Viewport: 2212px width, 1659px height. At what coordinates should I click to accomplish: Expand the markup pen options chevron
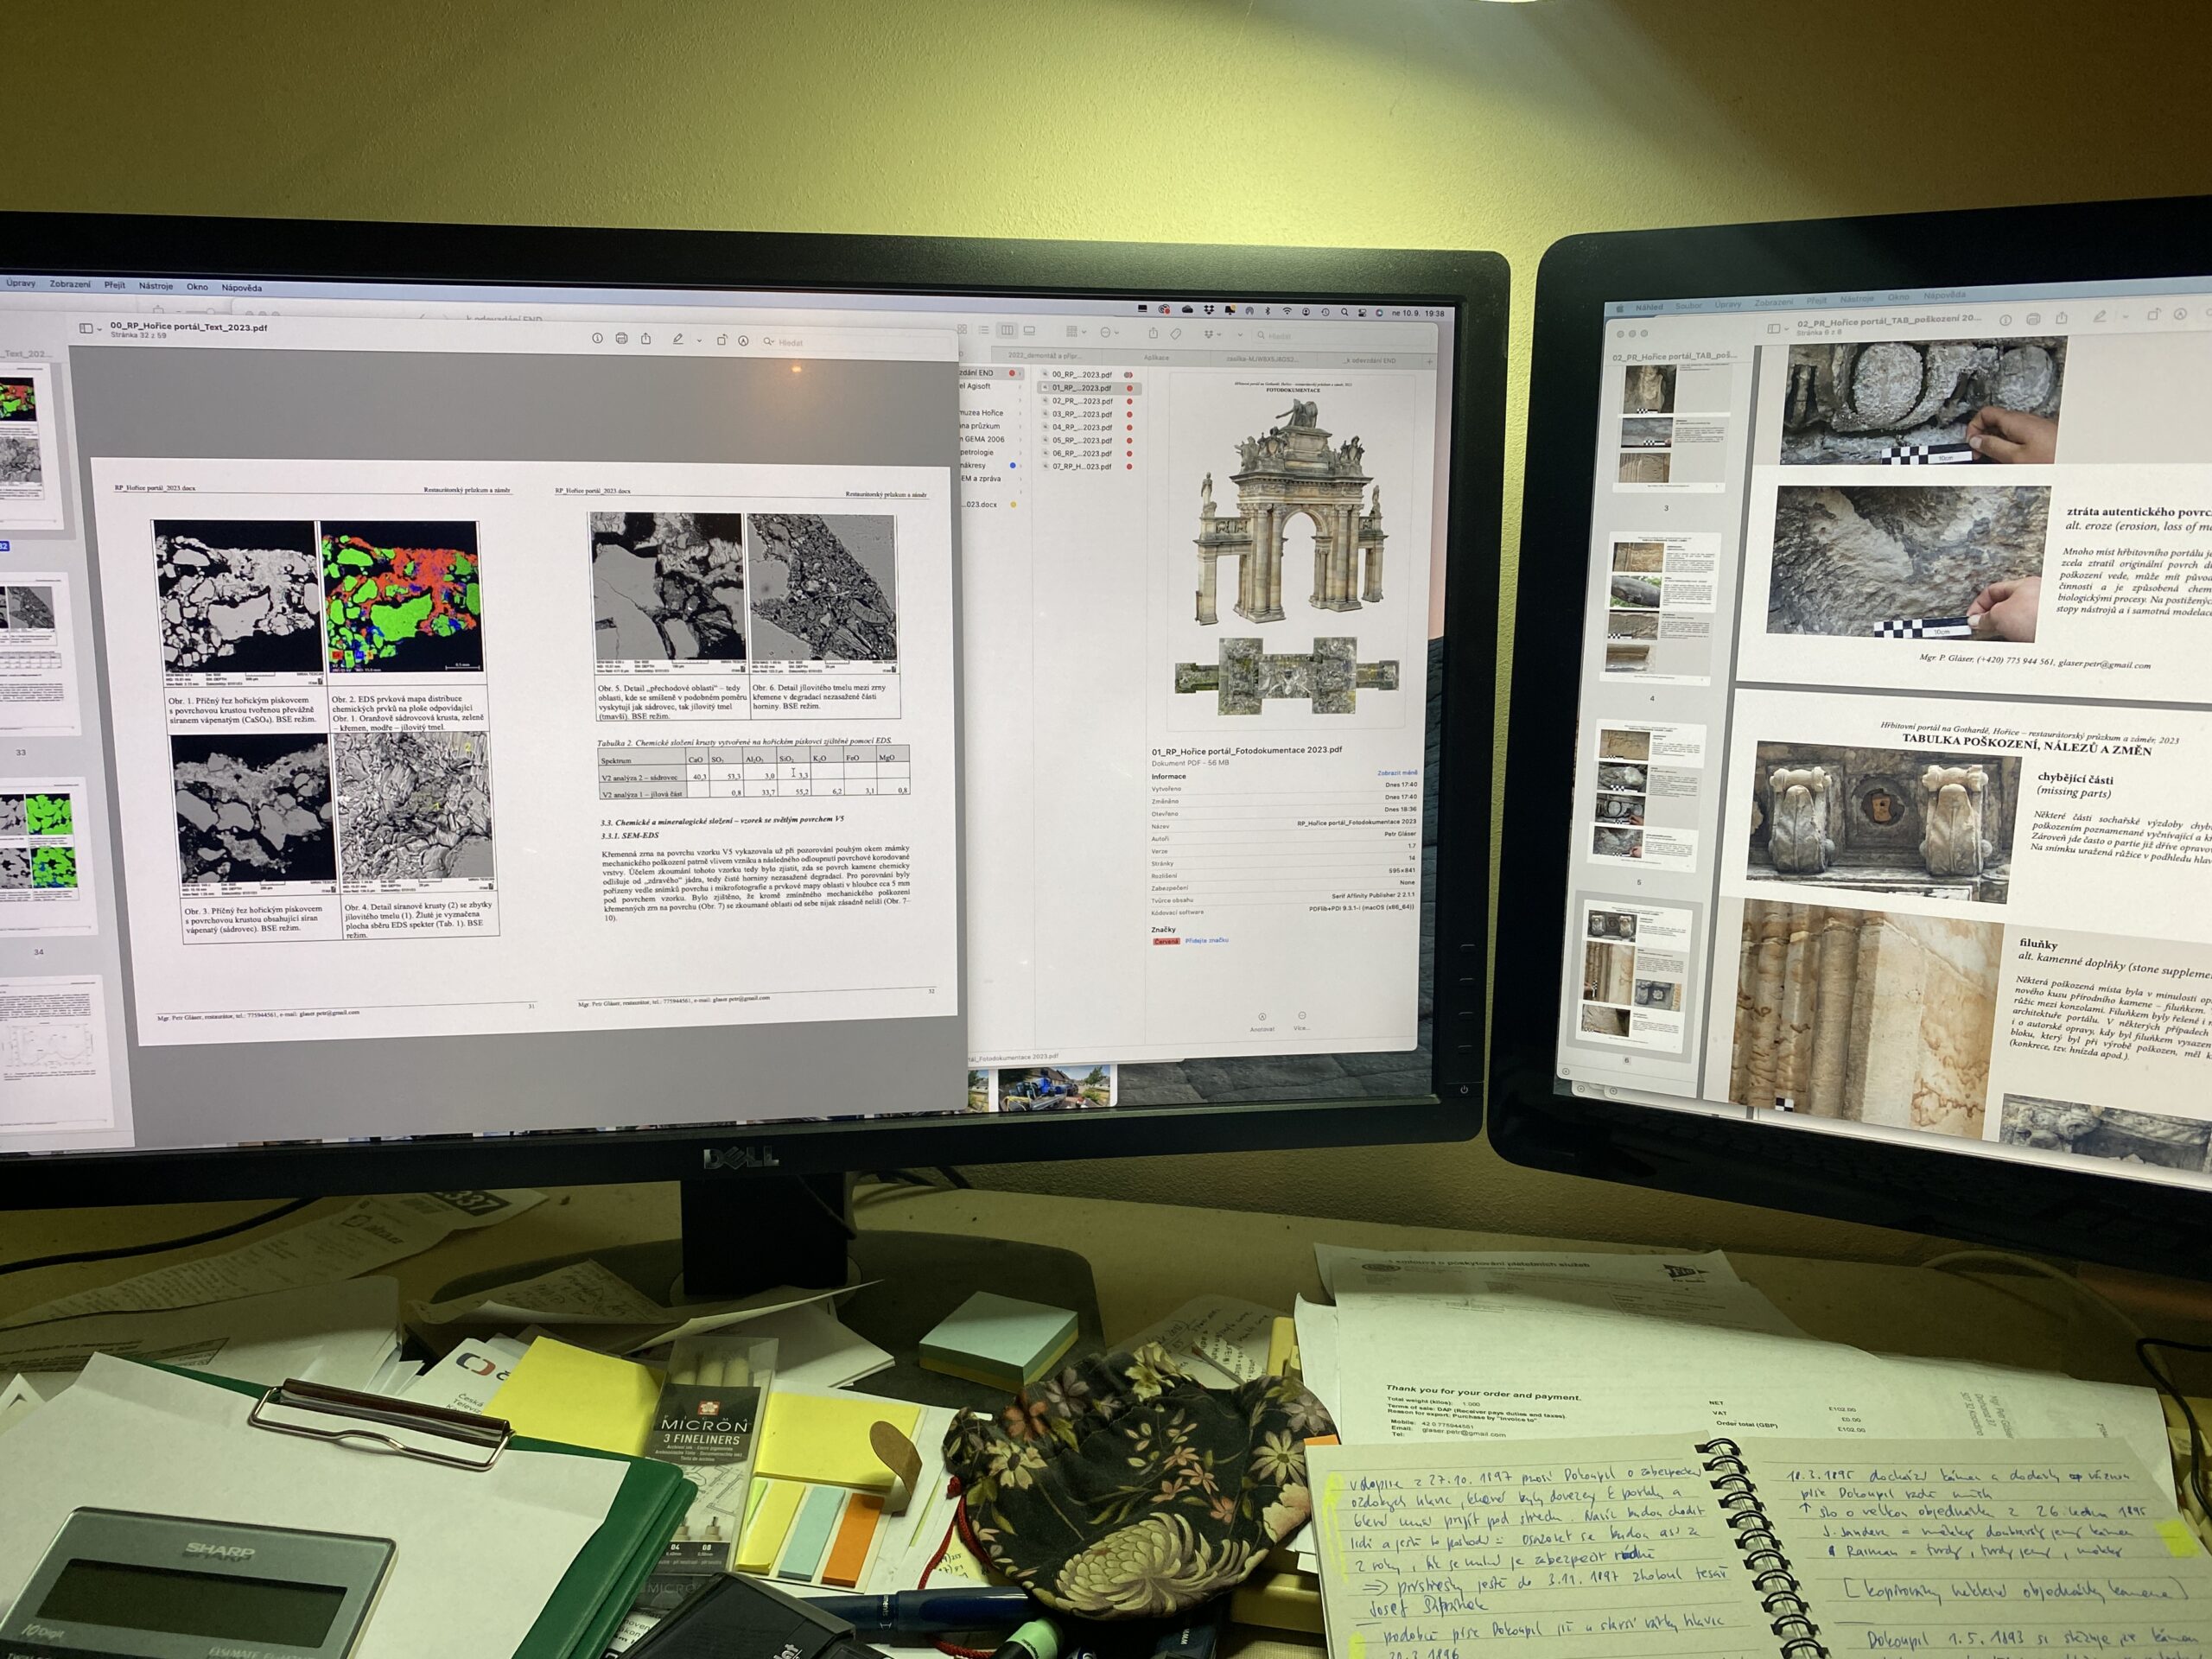pos(699,340)
